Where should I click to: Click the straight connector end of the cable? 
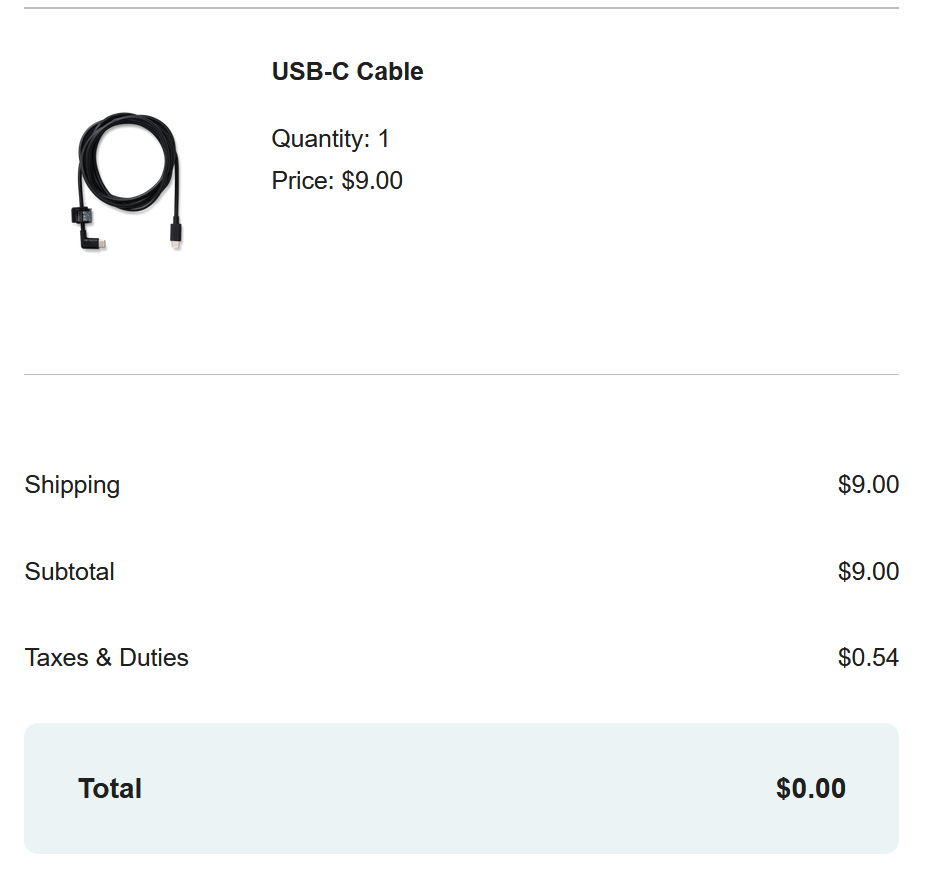point(175,233)
